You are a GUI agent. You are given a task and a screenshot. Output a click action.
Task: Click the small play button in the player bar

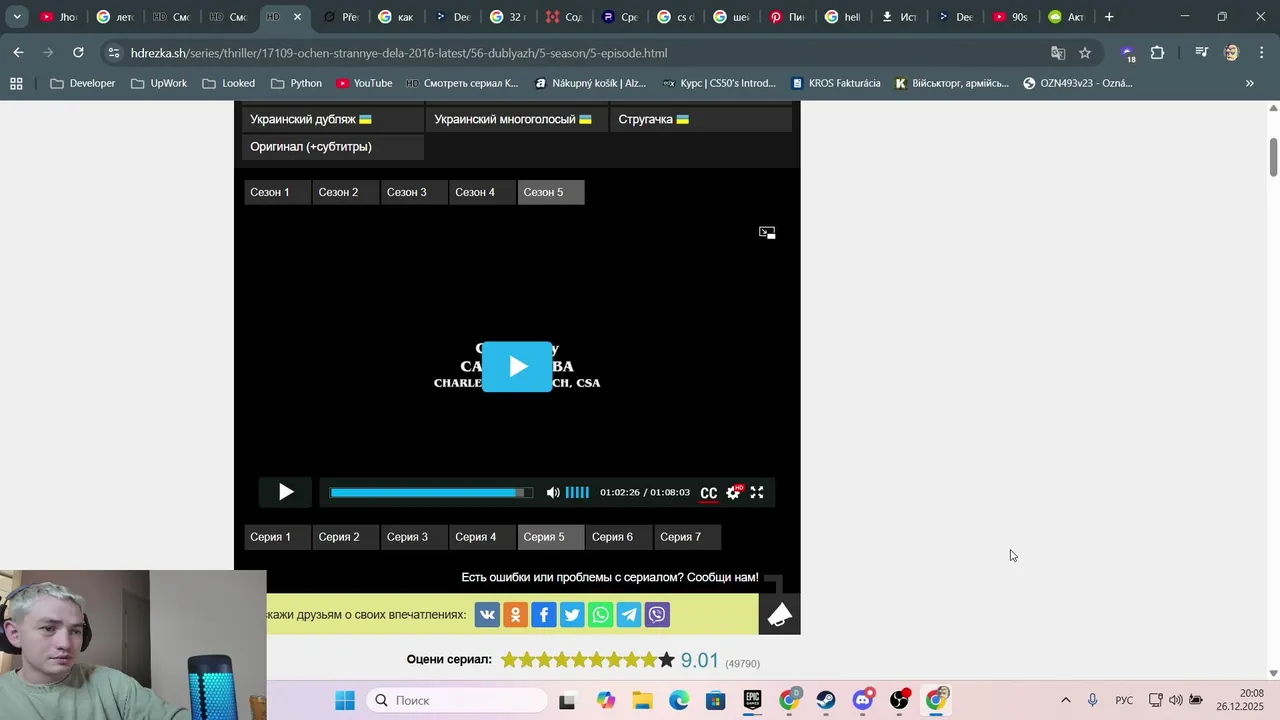pos(286,492)
